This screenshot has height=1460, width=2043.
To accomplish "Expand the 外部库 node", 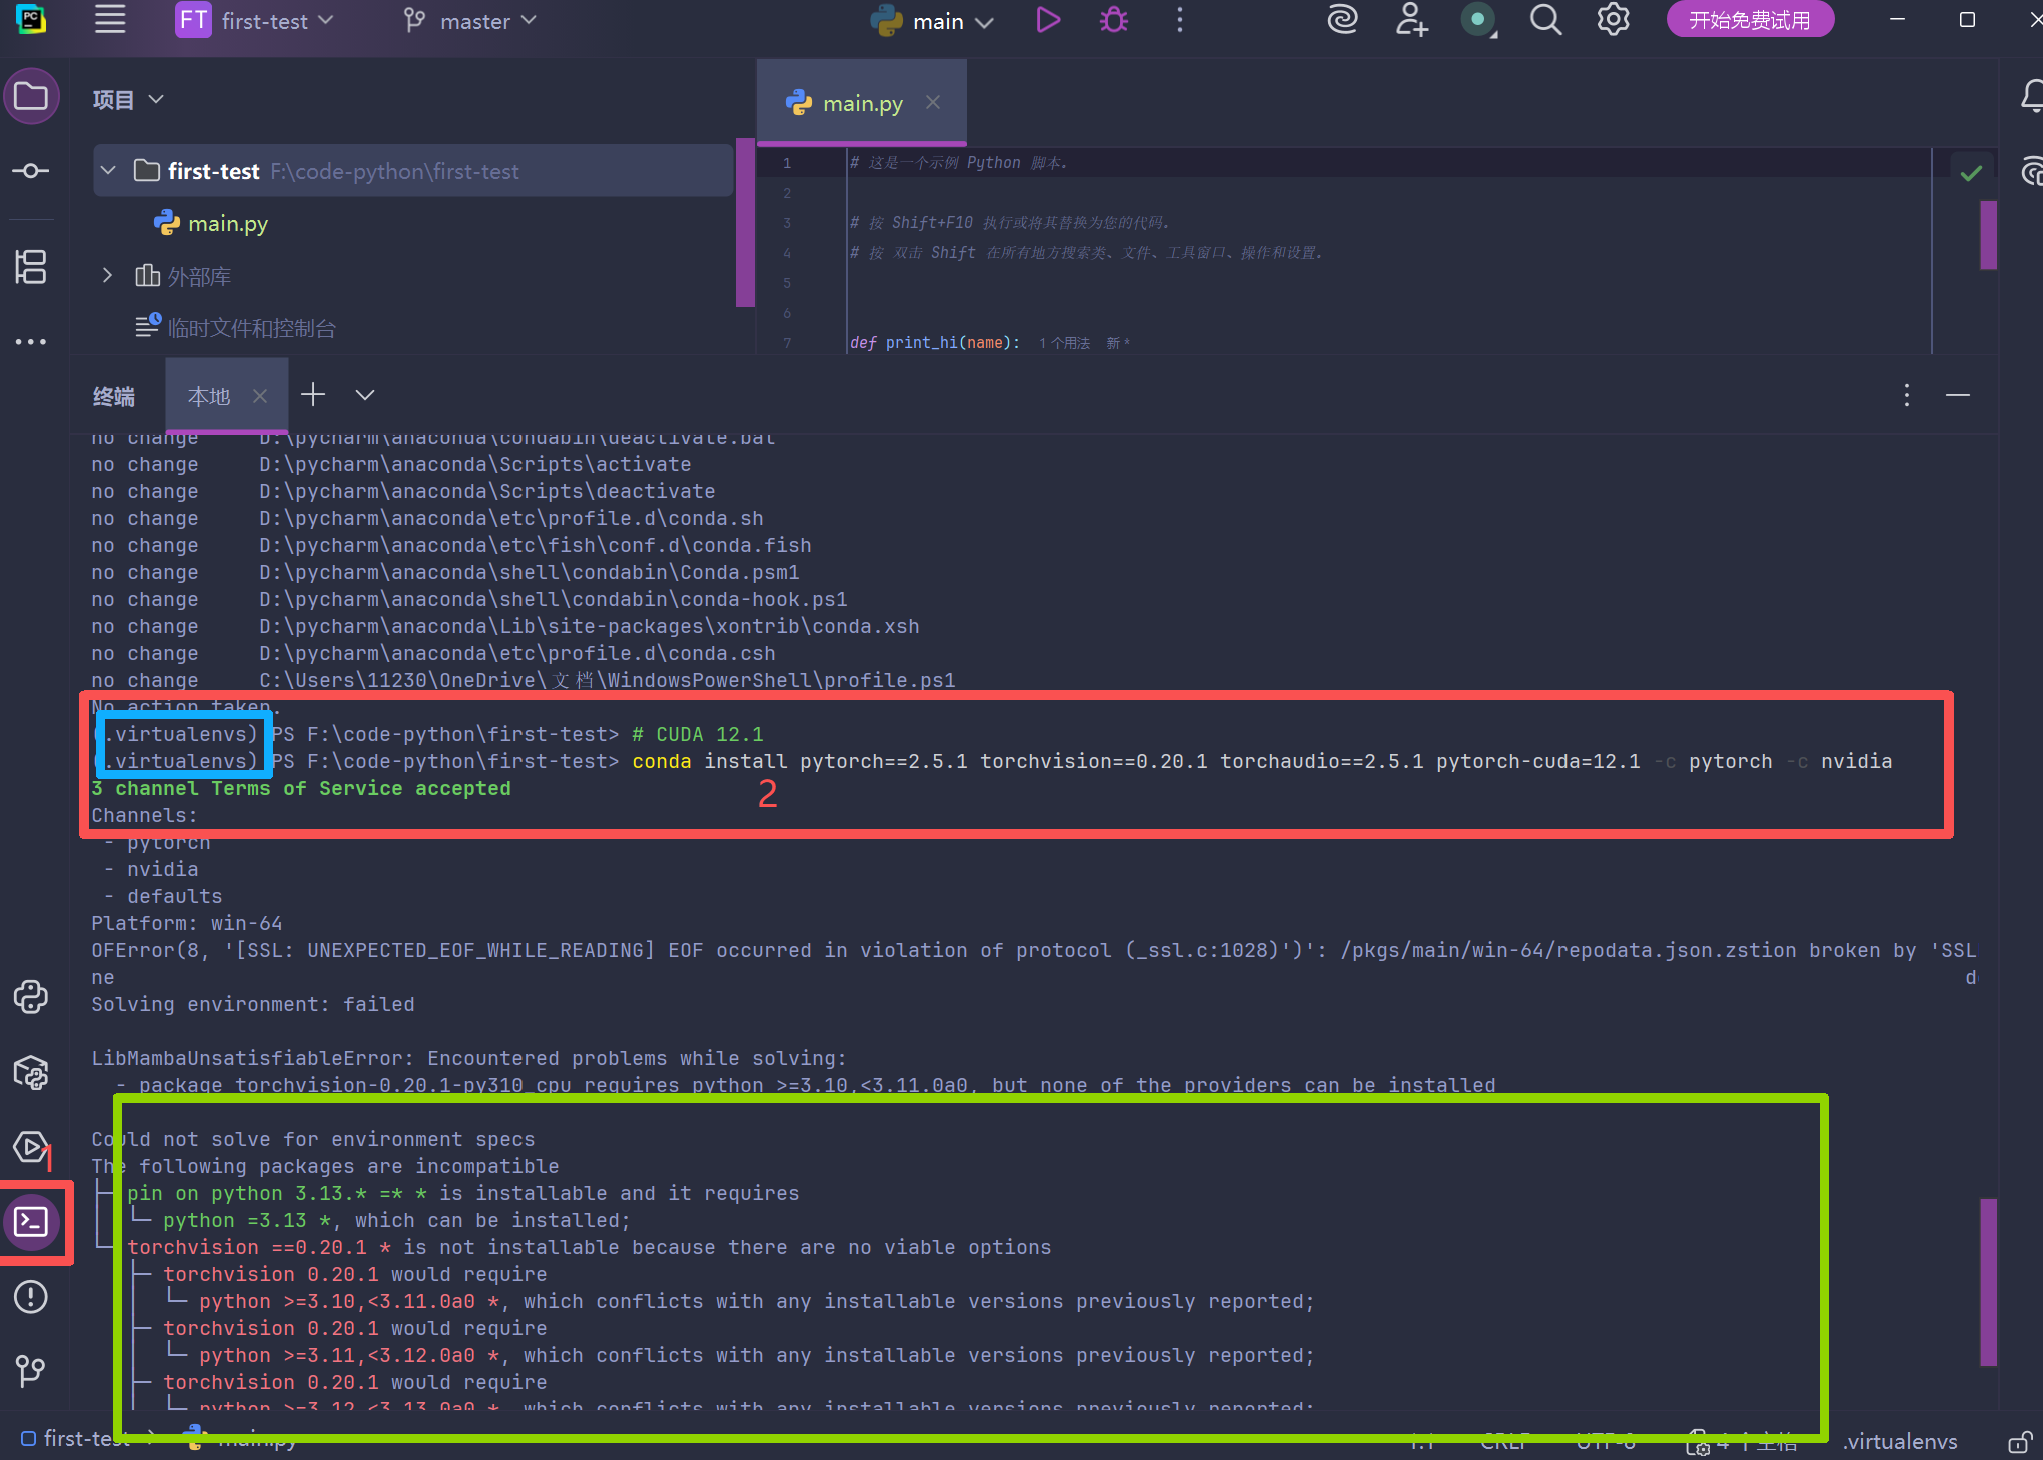I will point(107,276).
